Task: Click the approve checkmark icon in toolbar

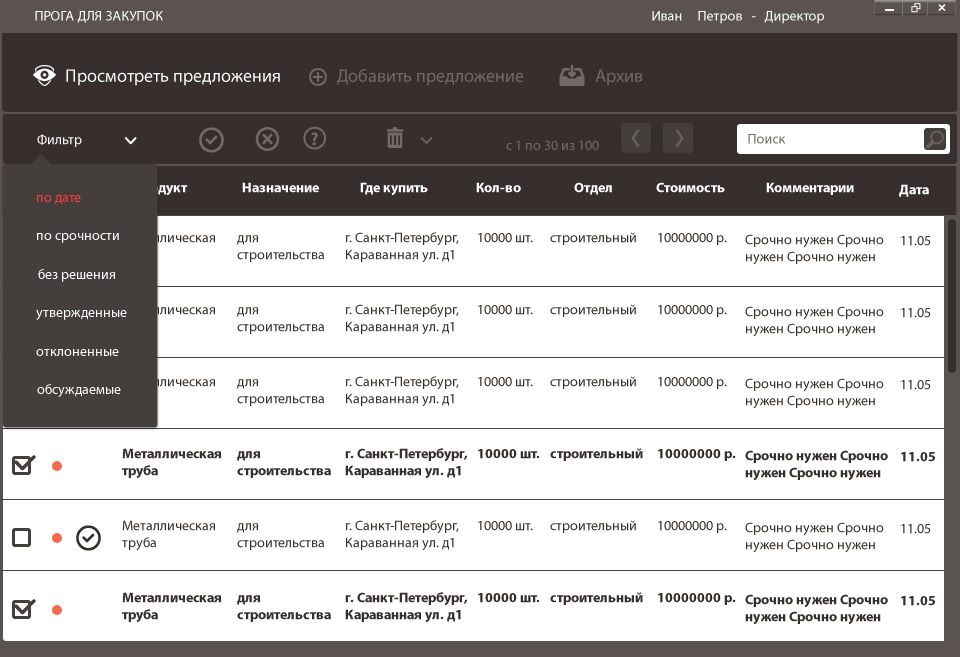Action: (211, 139)
